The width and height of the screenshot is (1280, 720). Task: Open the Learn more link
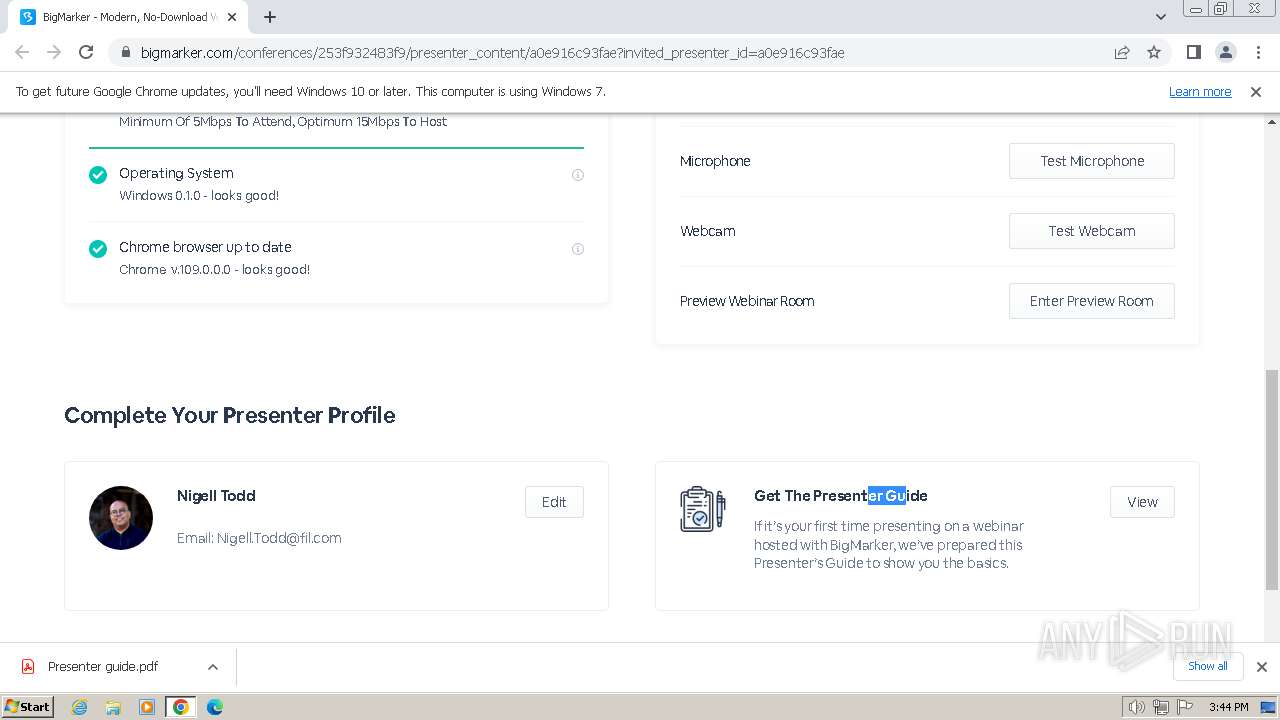pos(1200,91)
